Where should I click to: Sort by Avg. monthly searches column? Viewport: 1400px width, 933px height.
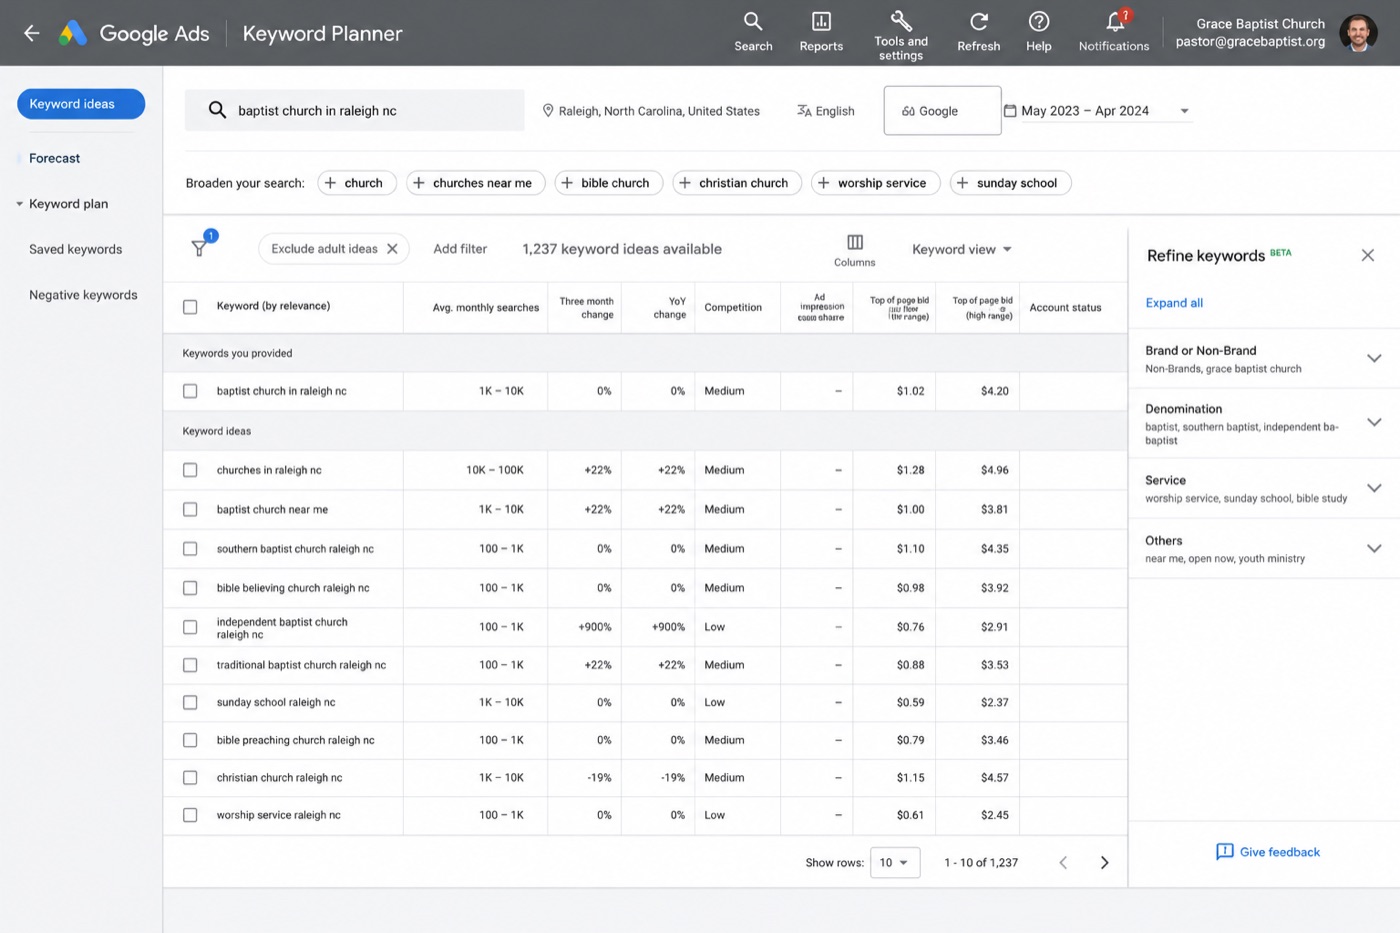pos(486,307)
